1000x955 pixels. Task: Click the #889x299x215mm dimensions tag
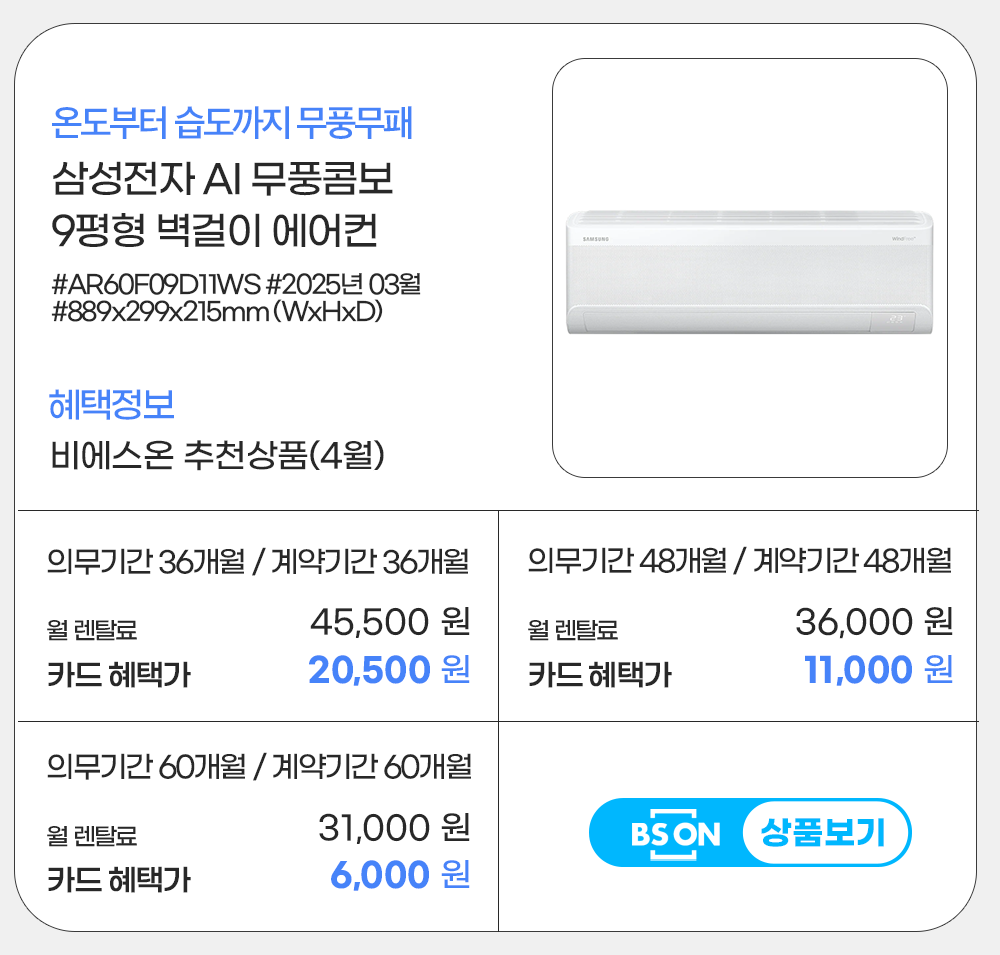tap(218, 311)
